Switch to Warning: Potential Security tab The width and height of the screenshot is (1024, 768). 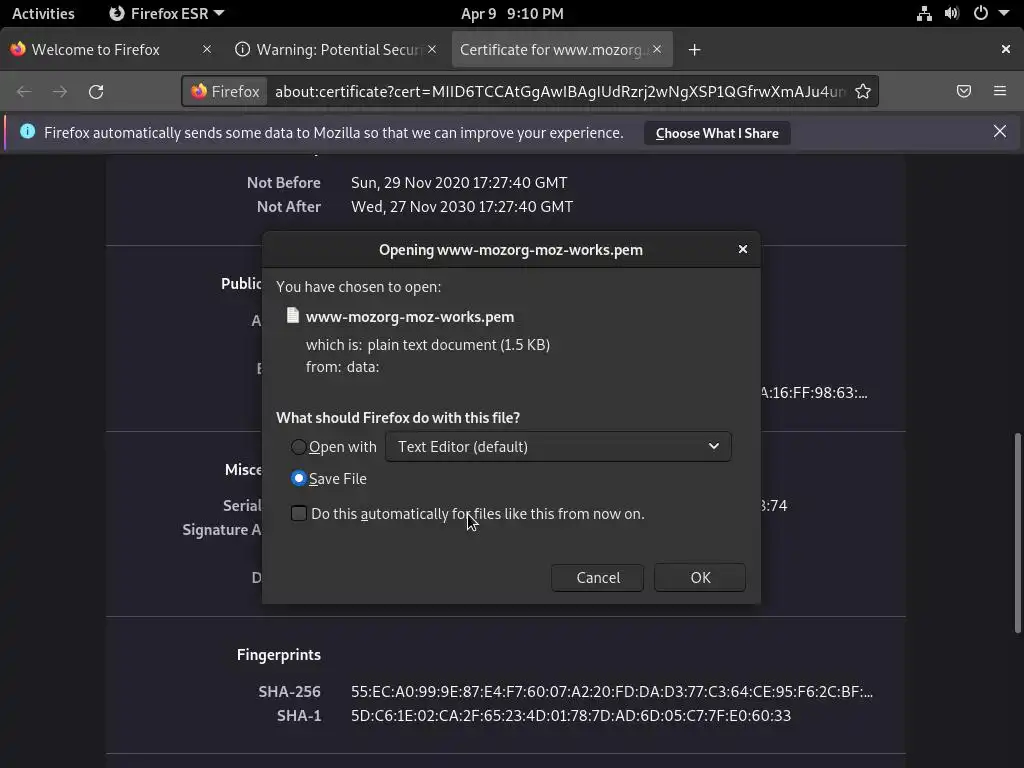coord(339,50)
